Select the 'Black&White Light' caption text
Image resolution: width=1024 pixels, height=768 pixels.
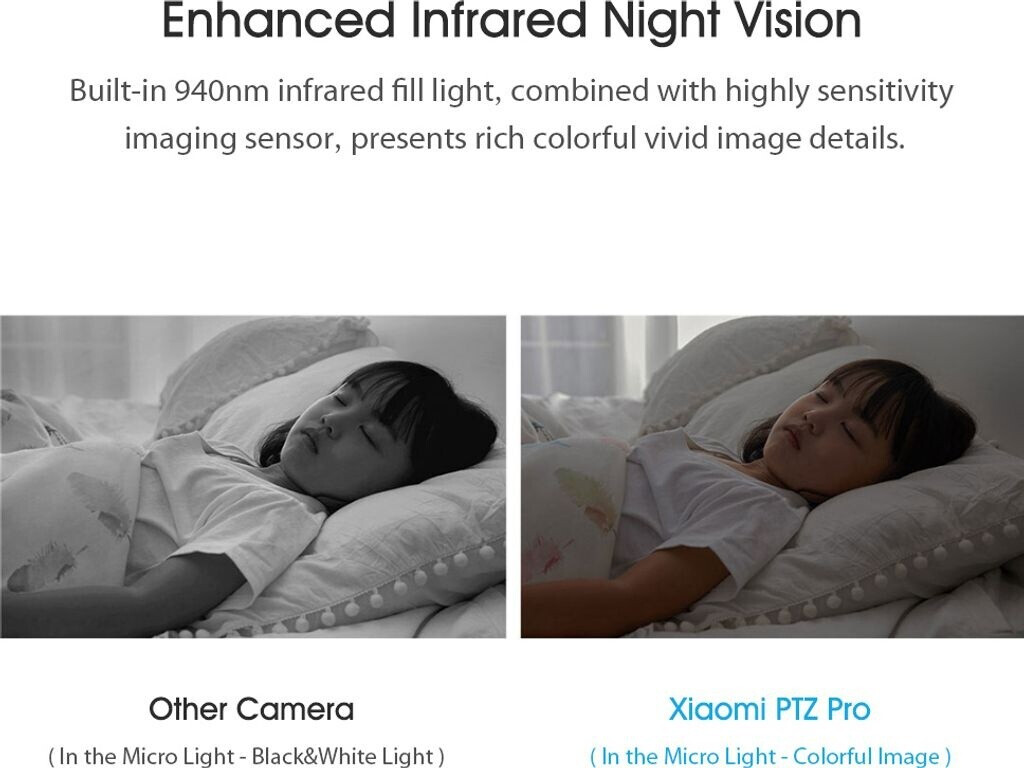343,756
